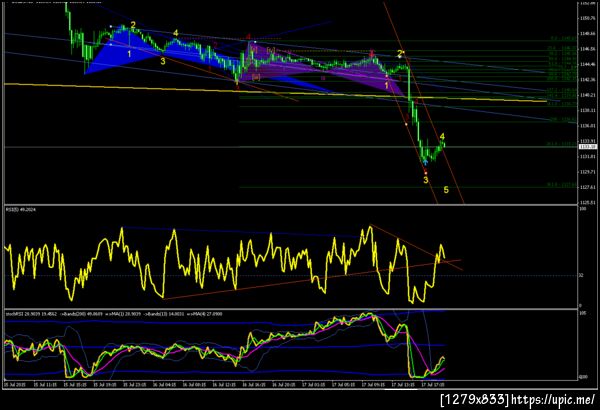Click the 1129.71 price axis label
This screenshot has width=600, height=410.
(x=588, y=172)
